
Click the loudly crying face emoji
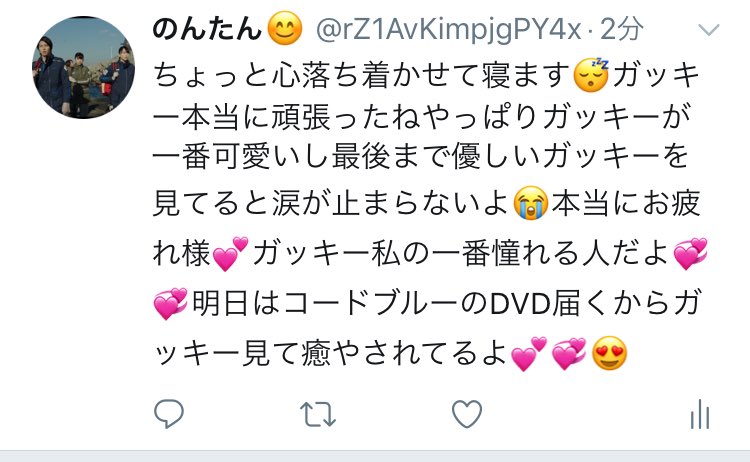[530, 203]
